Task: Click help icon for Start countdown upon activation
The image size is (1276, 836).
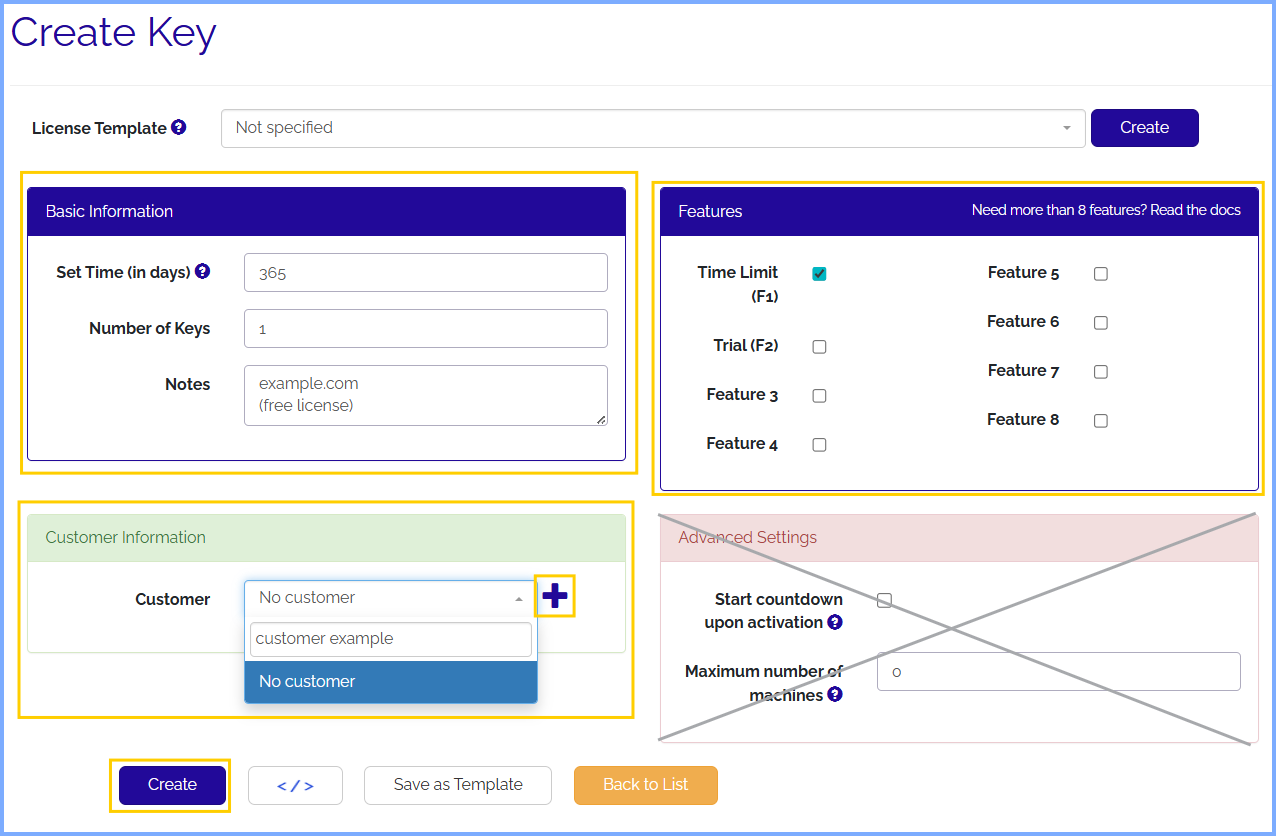Action: 835,622
